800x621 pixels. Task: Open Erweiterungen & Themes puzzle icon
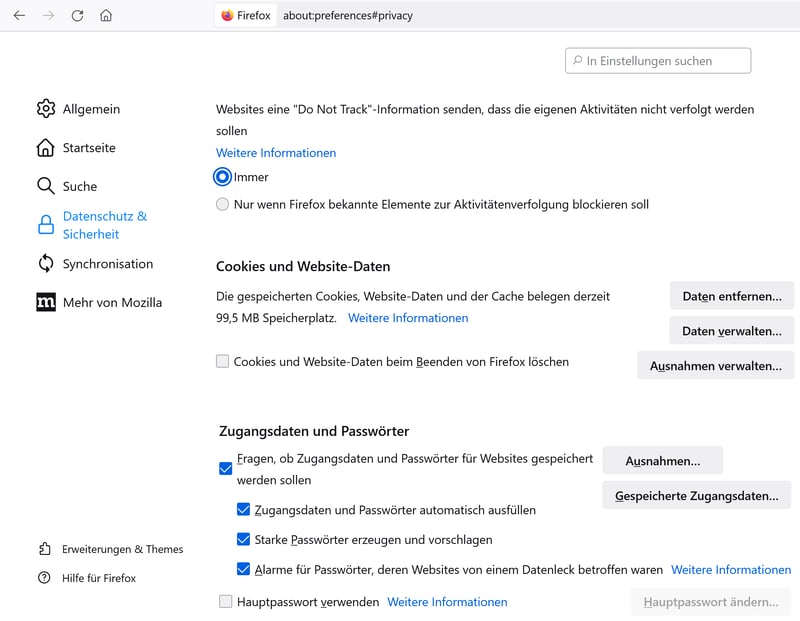45,549
